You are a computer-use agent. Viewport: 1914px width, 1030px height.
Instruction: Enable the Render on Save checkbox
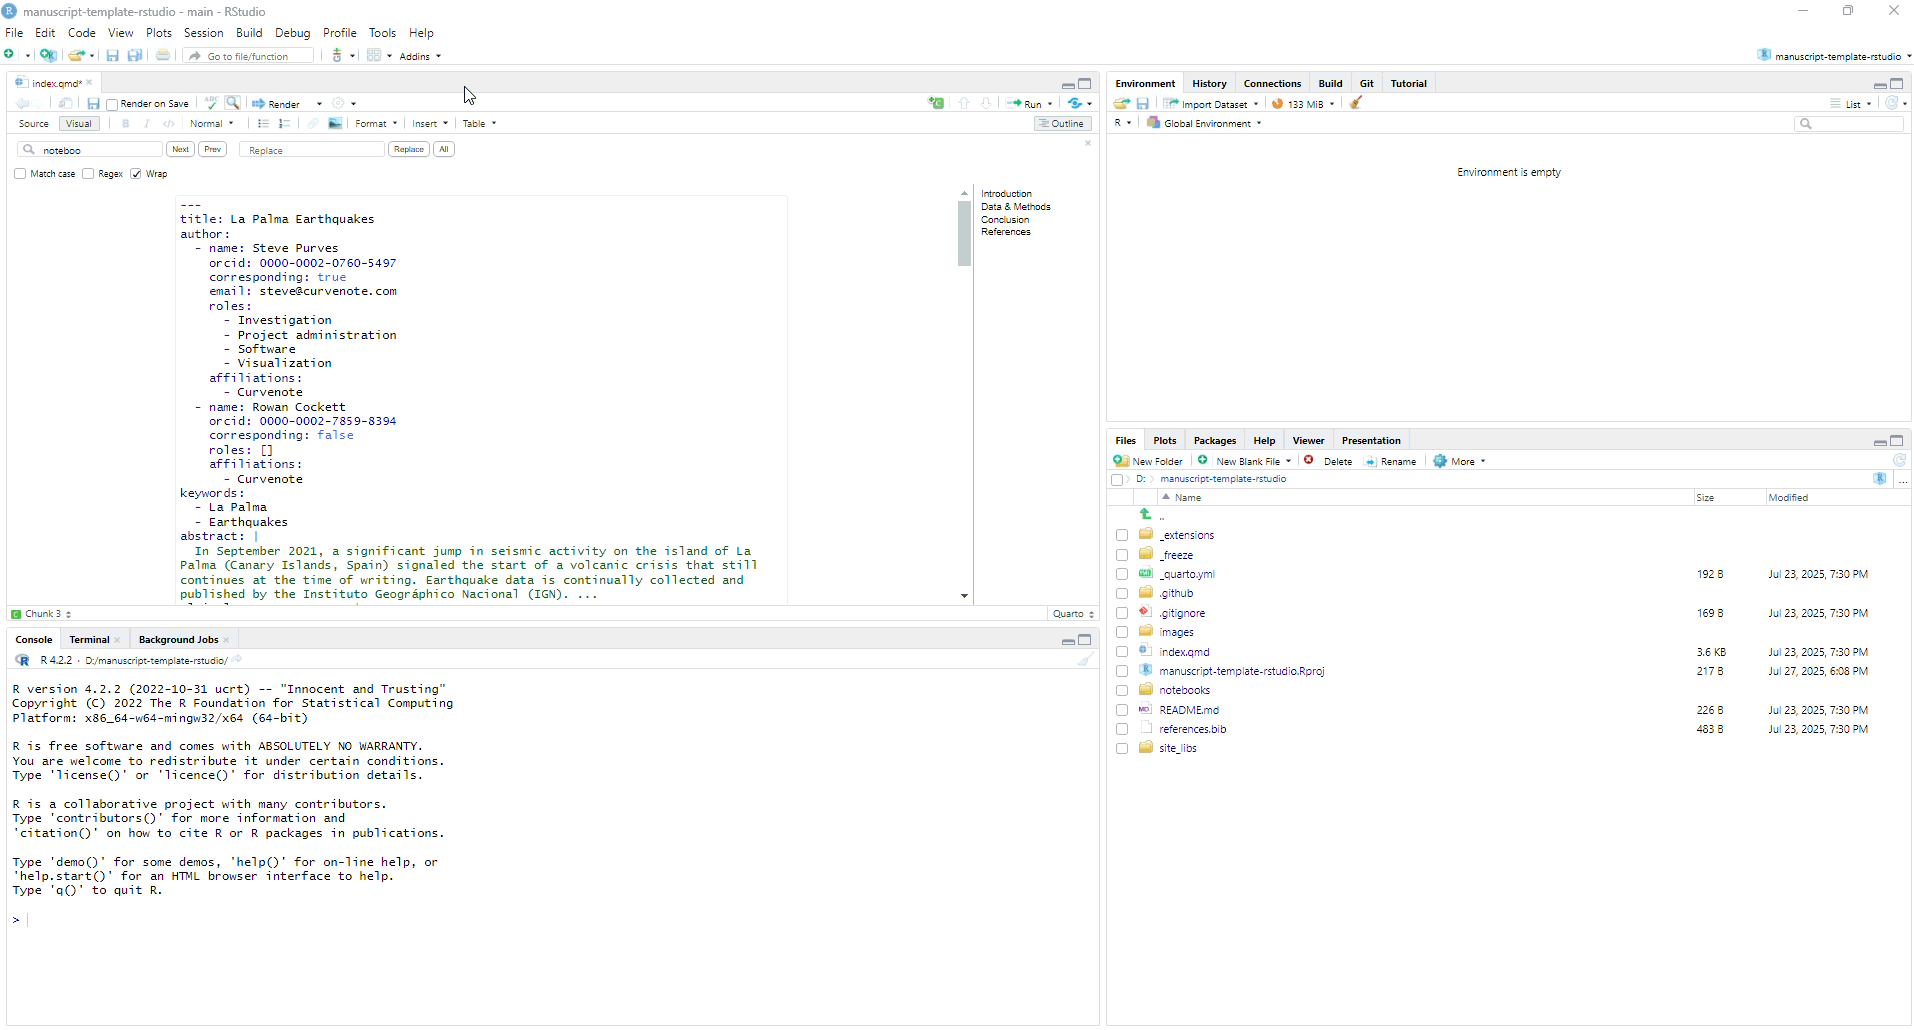(113, 104)
